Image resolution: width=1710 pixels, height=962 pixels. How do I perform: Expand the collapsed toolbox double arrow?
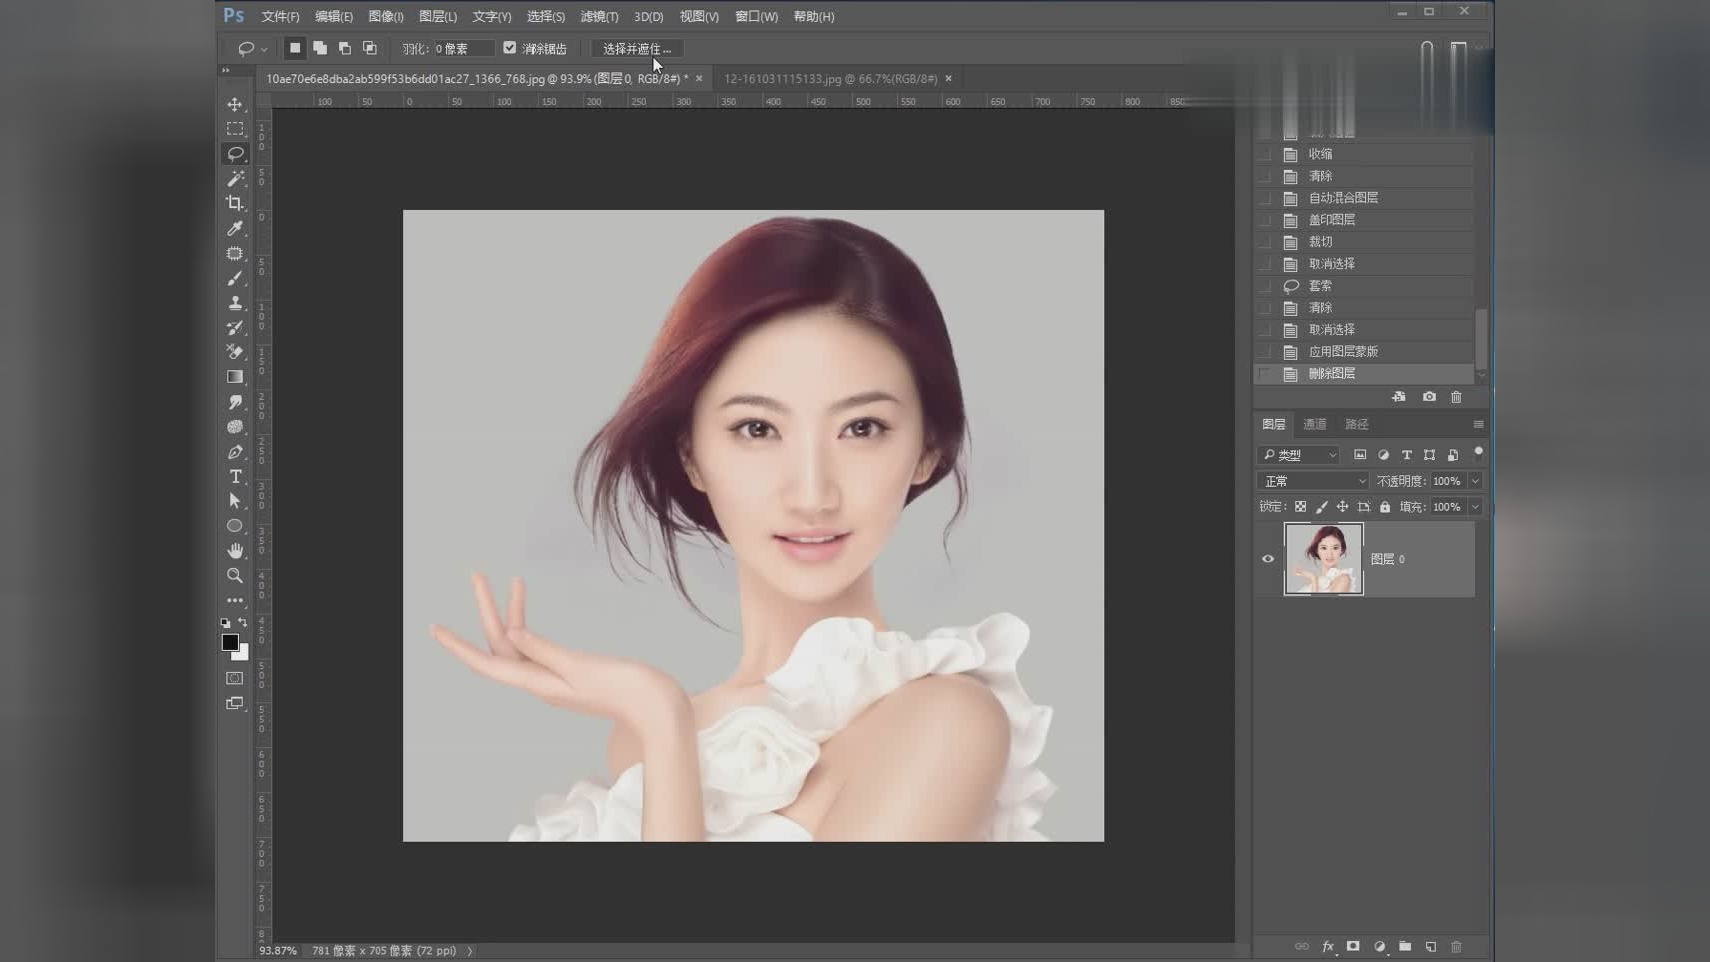(225, 70)
